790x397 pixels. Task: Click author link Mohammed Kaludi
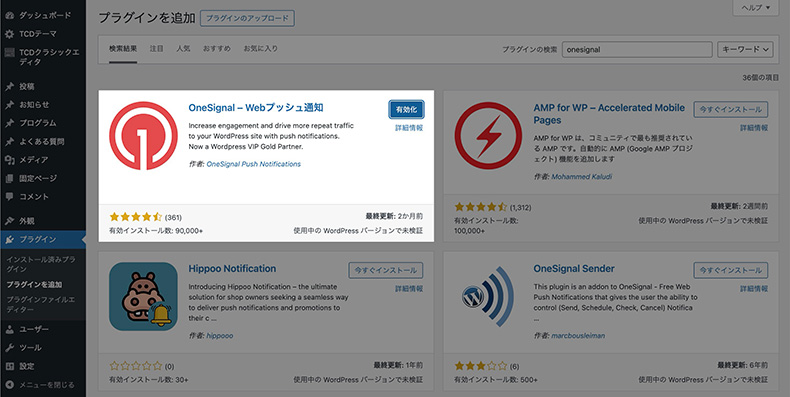581,177
